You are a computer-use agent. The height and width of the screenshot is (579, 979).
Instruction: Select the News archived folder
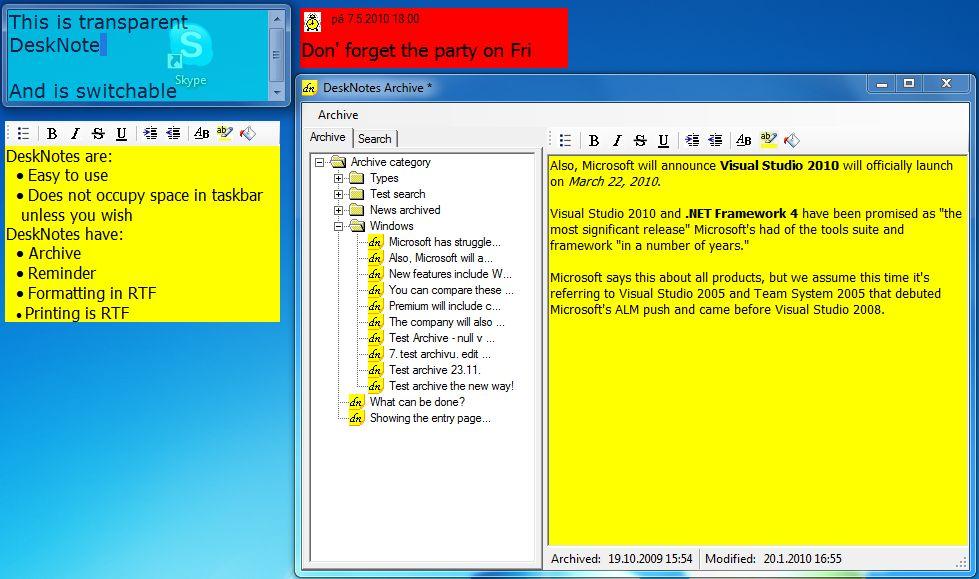pos(405,210)
